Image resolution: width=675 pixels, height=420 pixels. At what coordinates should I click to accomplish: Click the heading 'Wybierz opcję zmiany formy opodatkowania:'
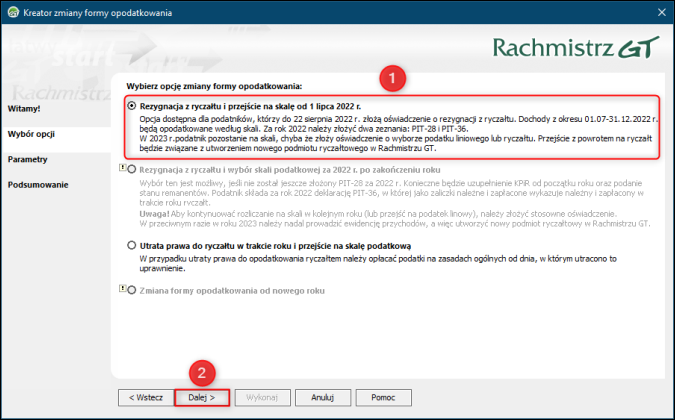click(214, 86)
